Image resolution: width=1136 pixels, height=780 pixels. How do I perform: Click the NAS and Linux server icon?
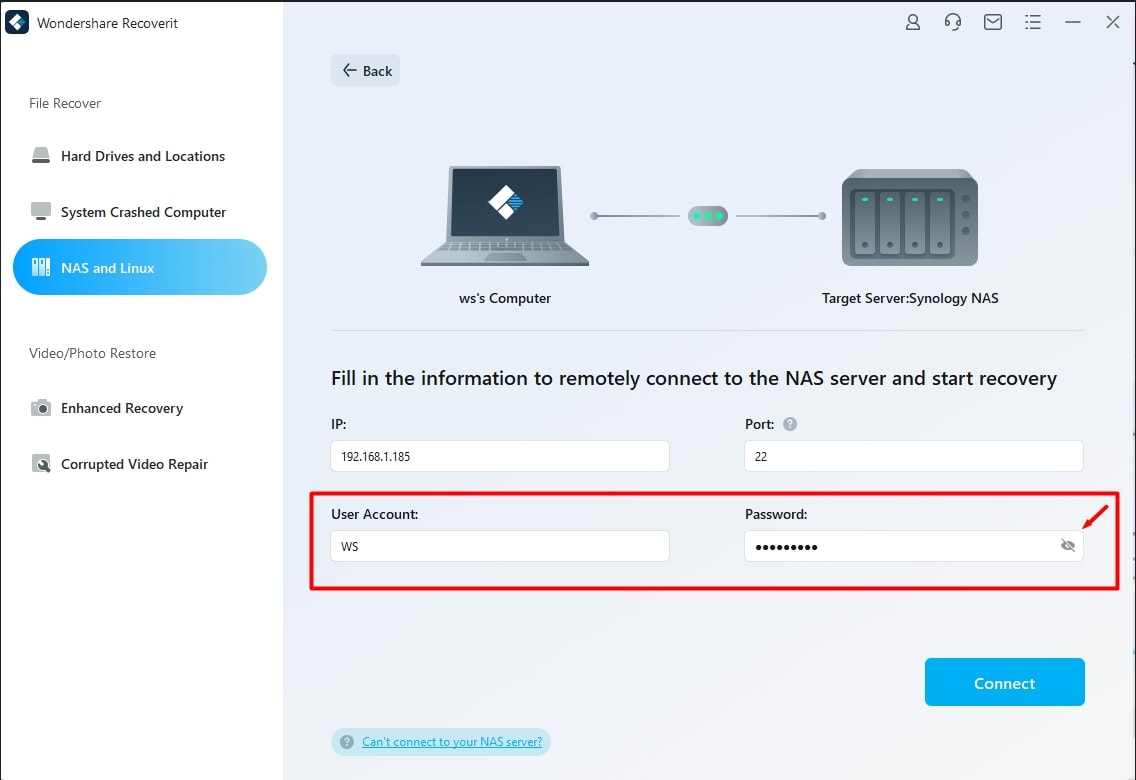tap(41, 267)
